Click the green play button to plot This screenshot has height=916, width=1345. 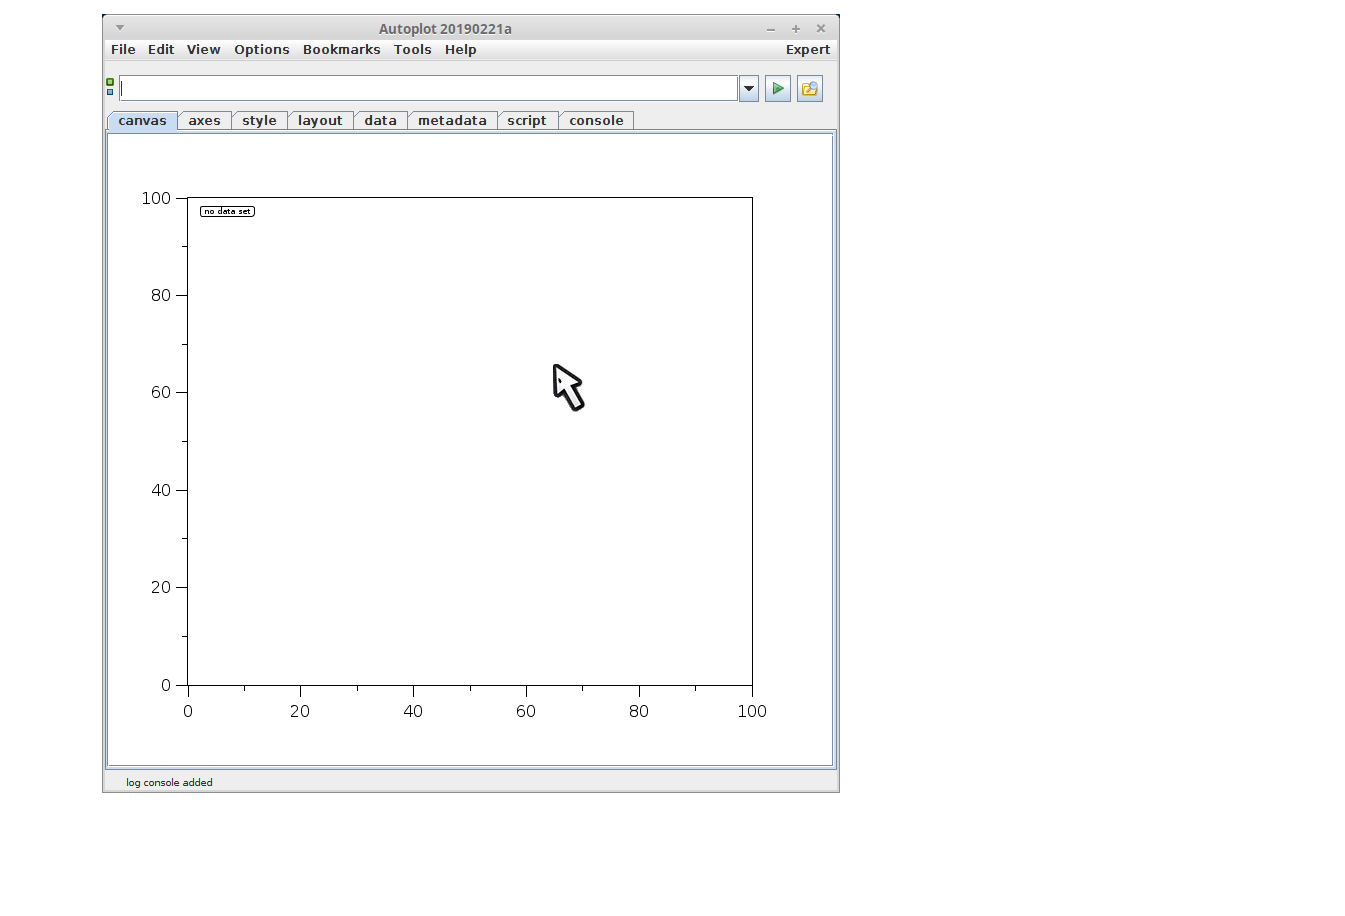click(777, 89)
